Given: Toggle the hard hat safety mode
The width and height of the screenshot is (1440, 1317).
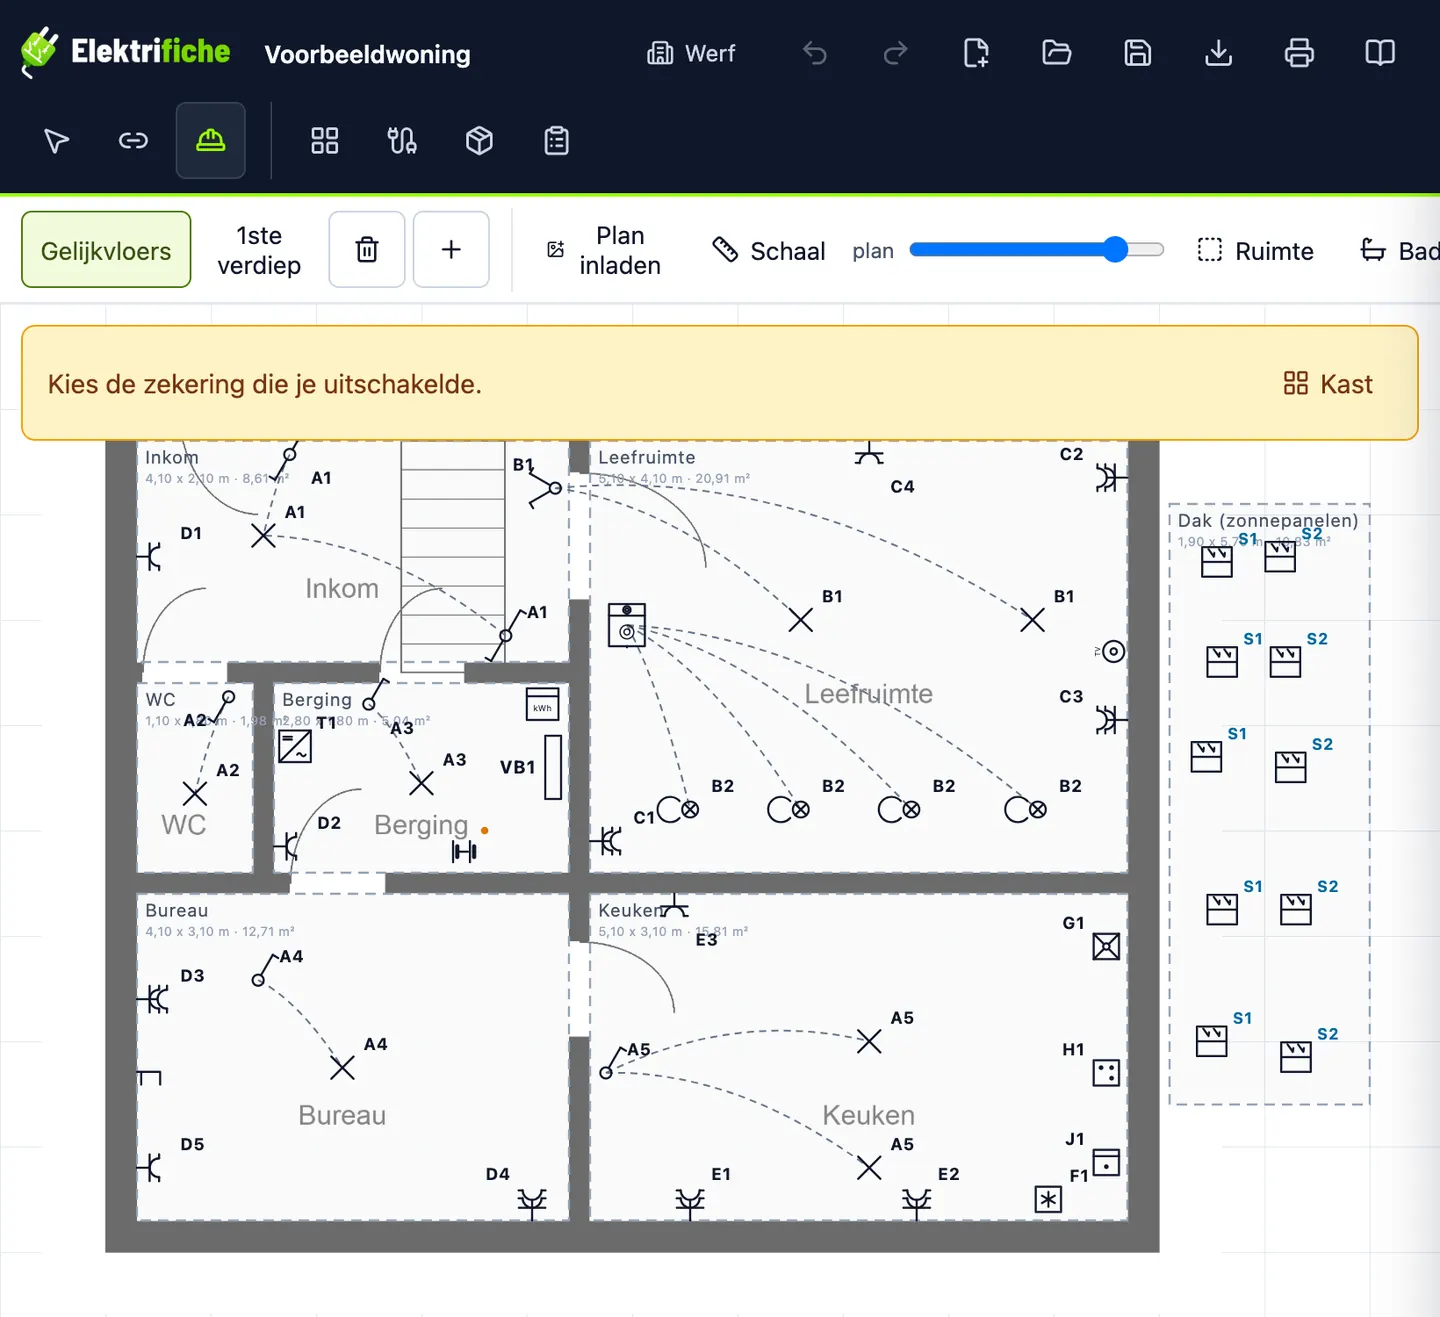Looking at the screenshot, I should point(210,140).
